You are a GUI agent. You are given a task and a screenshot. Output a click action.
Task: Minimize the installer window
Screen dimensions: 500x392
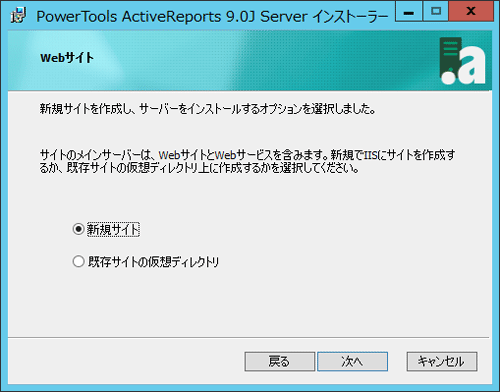[409, 12]
